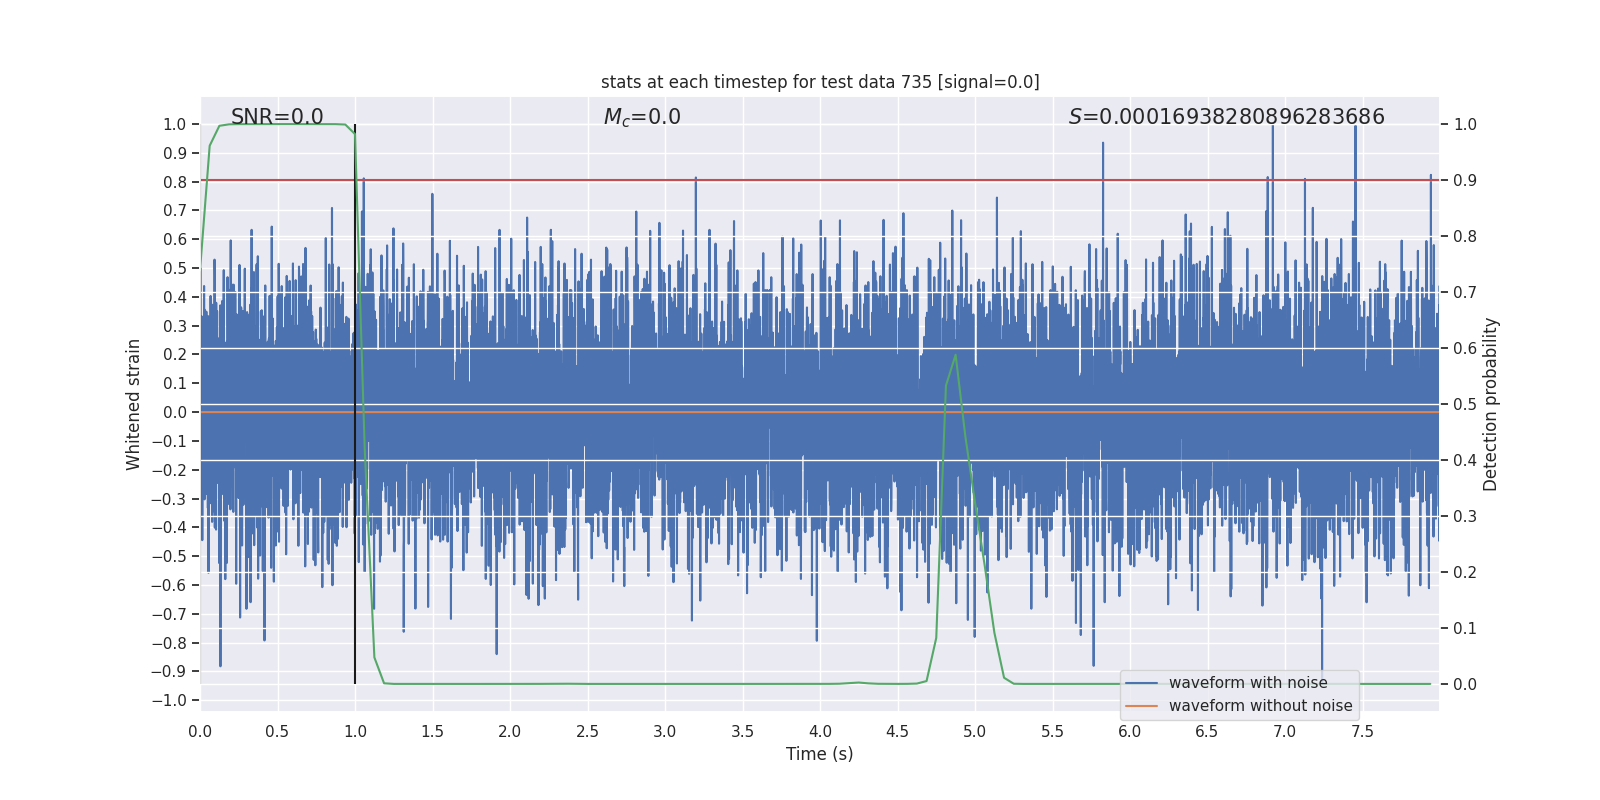The height and width of the screenshot is (800, 1600).
Task: Click the 'Time (s)' x-axis label
Action: click(820, 754)
